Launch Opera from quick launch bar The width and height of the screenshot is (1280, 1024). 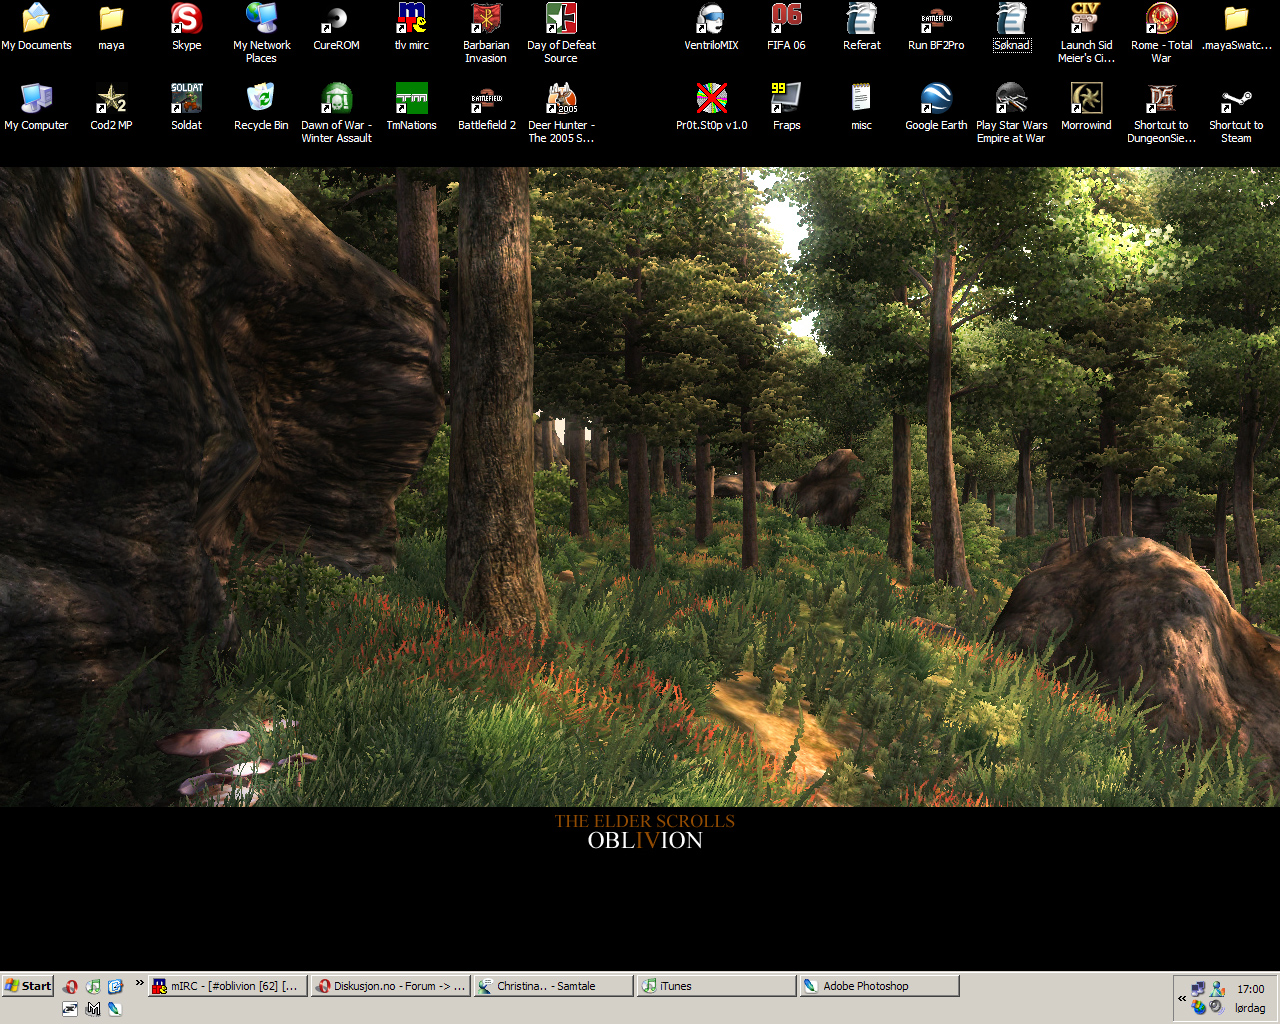pyautogui.click(x=70, y=987)
